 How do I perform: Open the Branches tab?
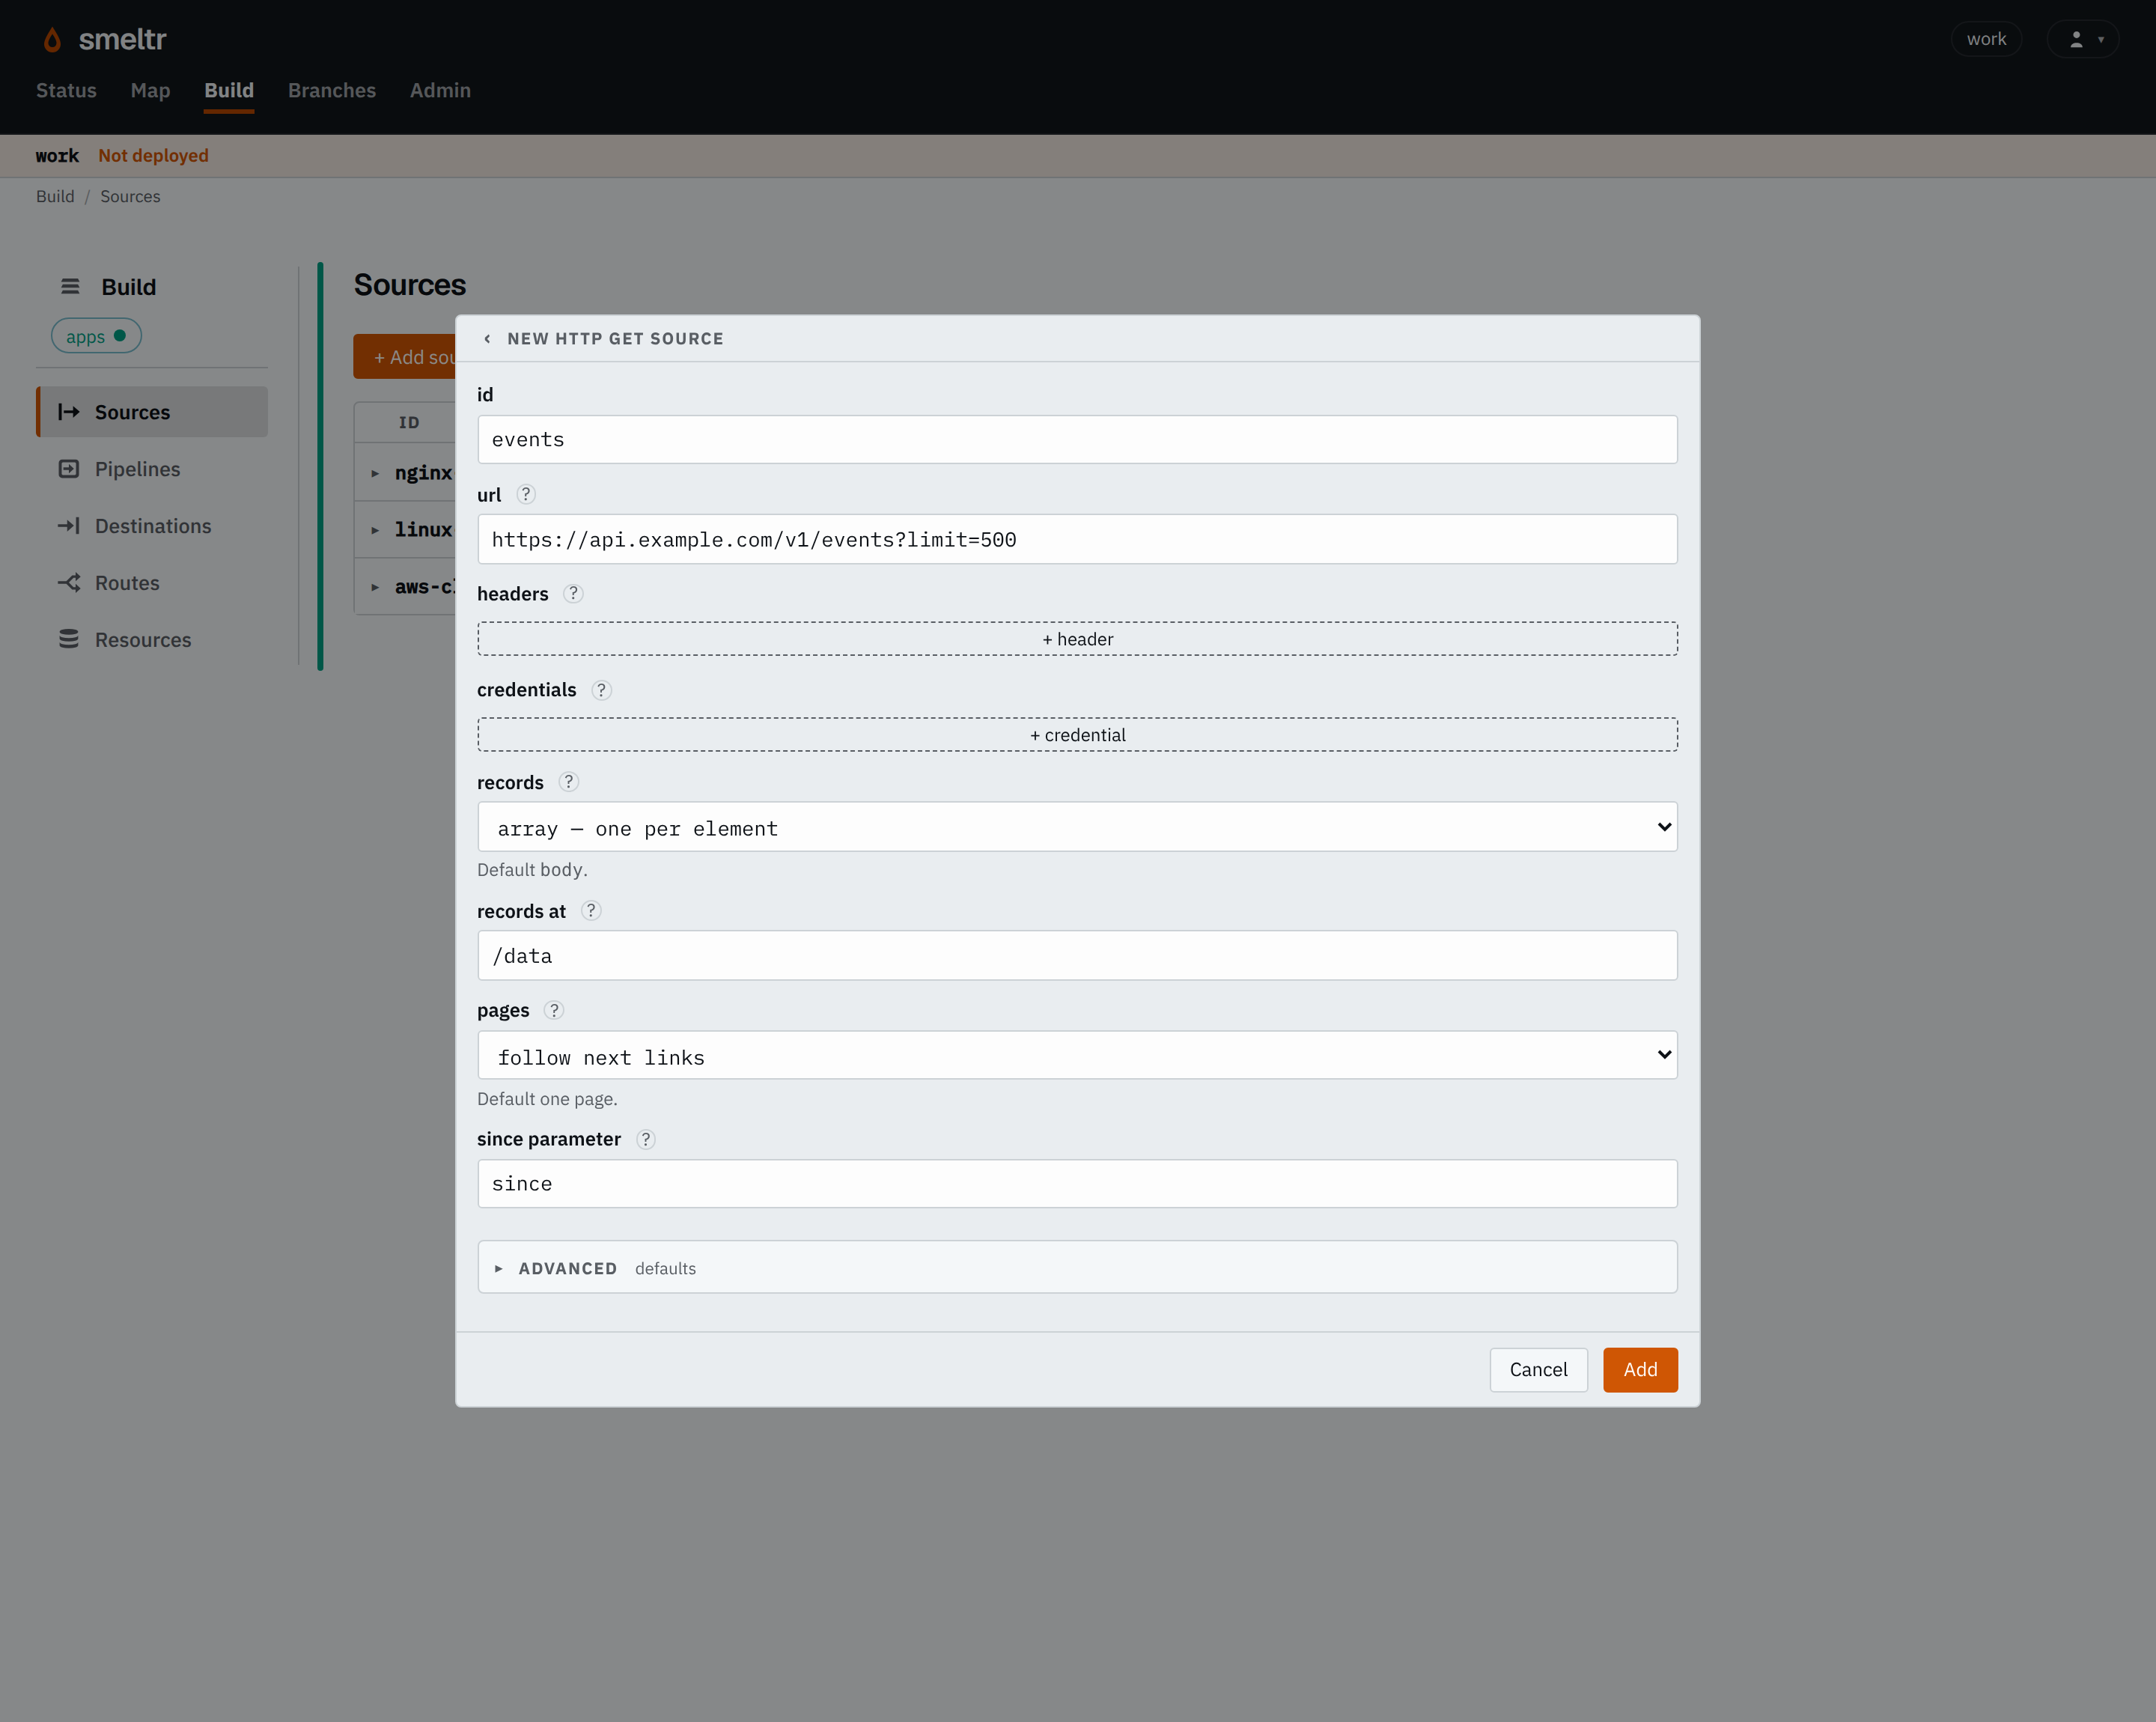[x=332, y=90]
